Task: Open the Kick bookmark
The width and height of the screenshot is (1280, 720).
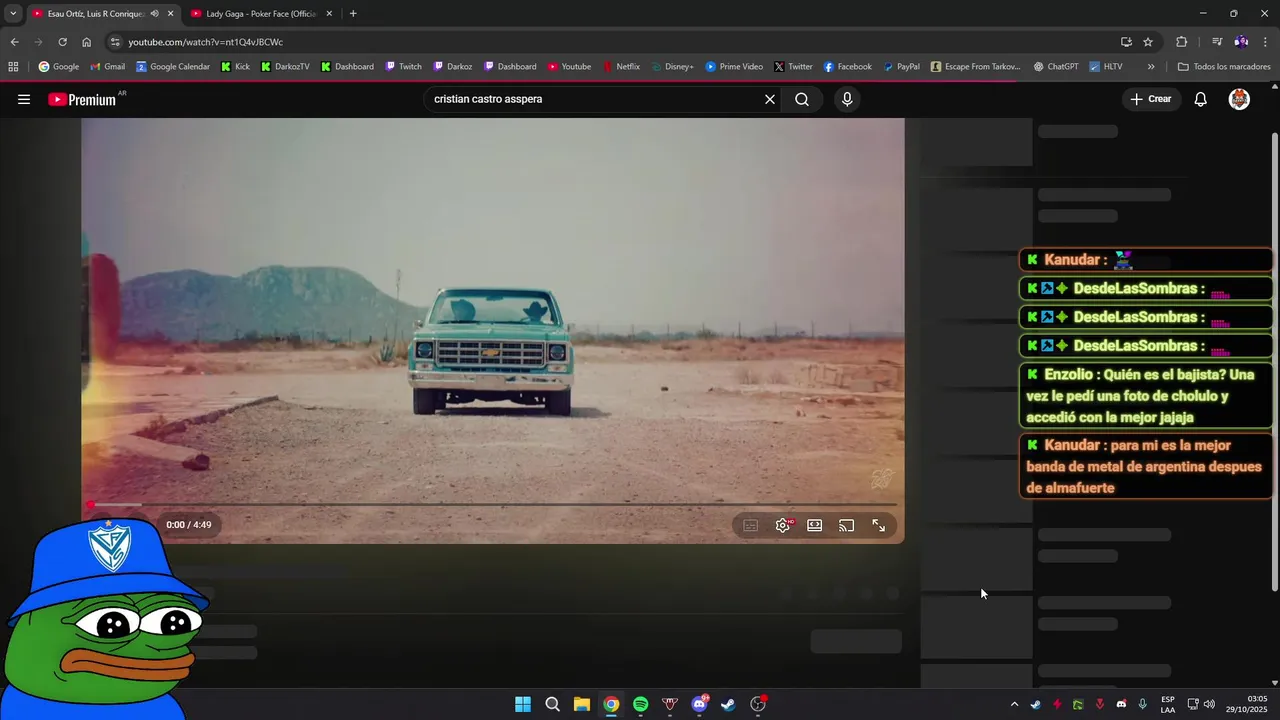Action: click(236, 67)
